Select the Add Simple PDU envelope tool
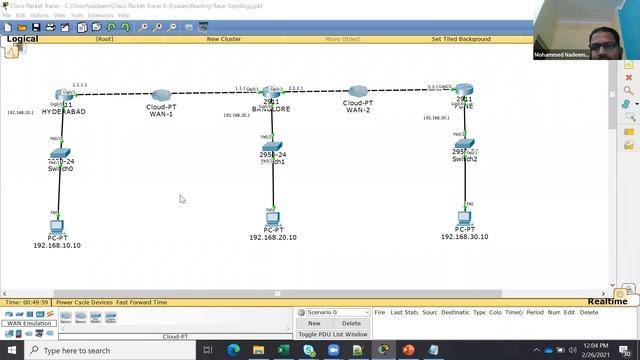Screen dimensions: 640x360 coord(629,132)
